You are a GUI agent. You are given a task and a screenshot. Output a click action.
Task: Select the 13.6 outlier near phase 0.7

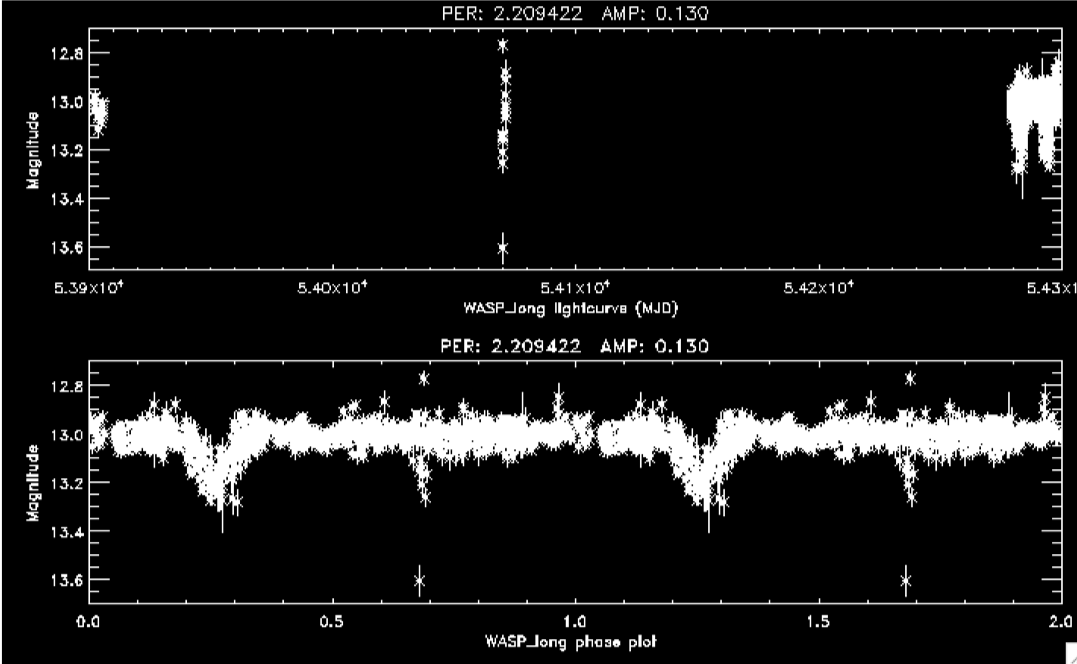point(419,580)
